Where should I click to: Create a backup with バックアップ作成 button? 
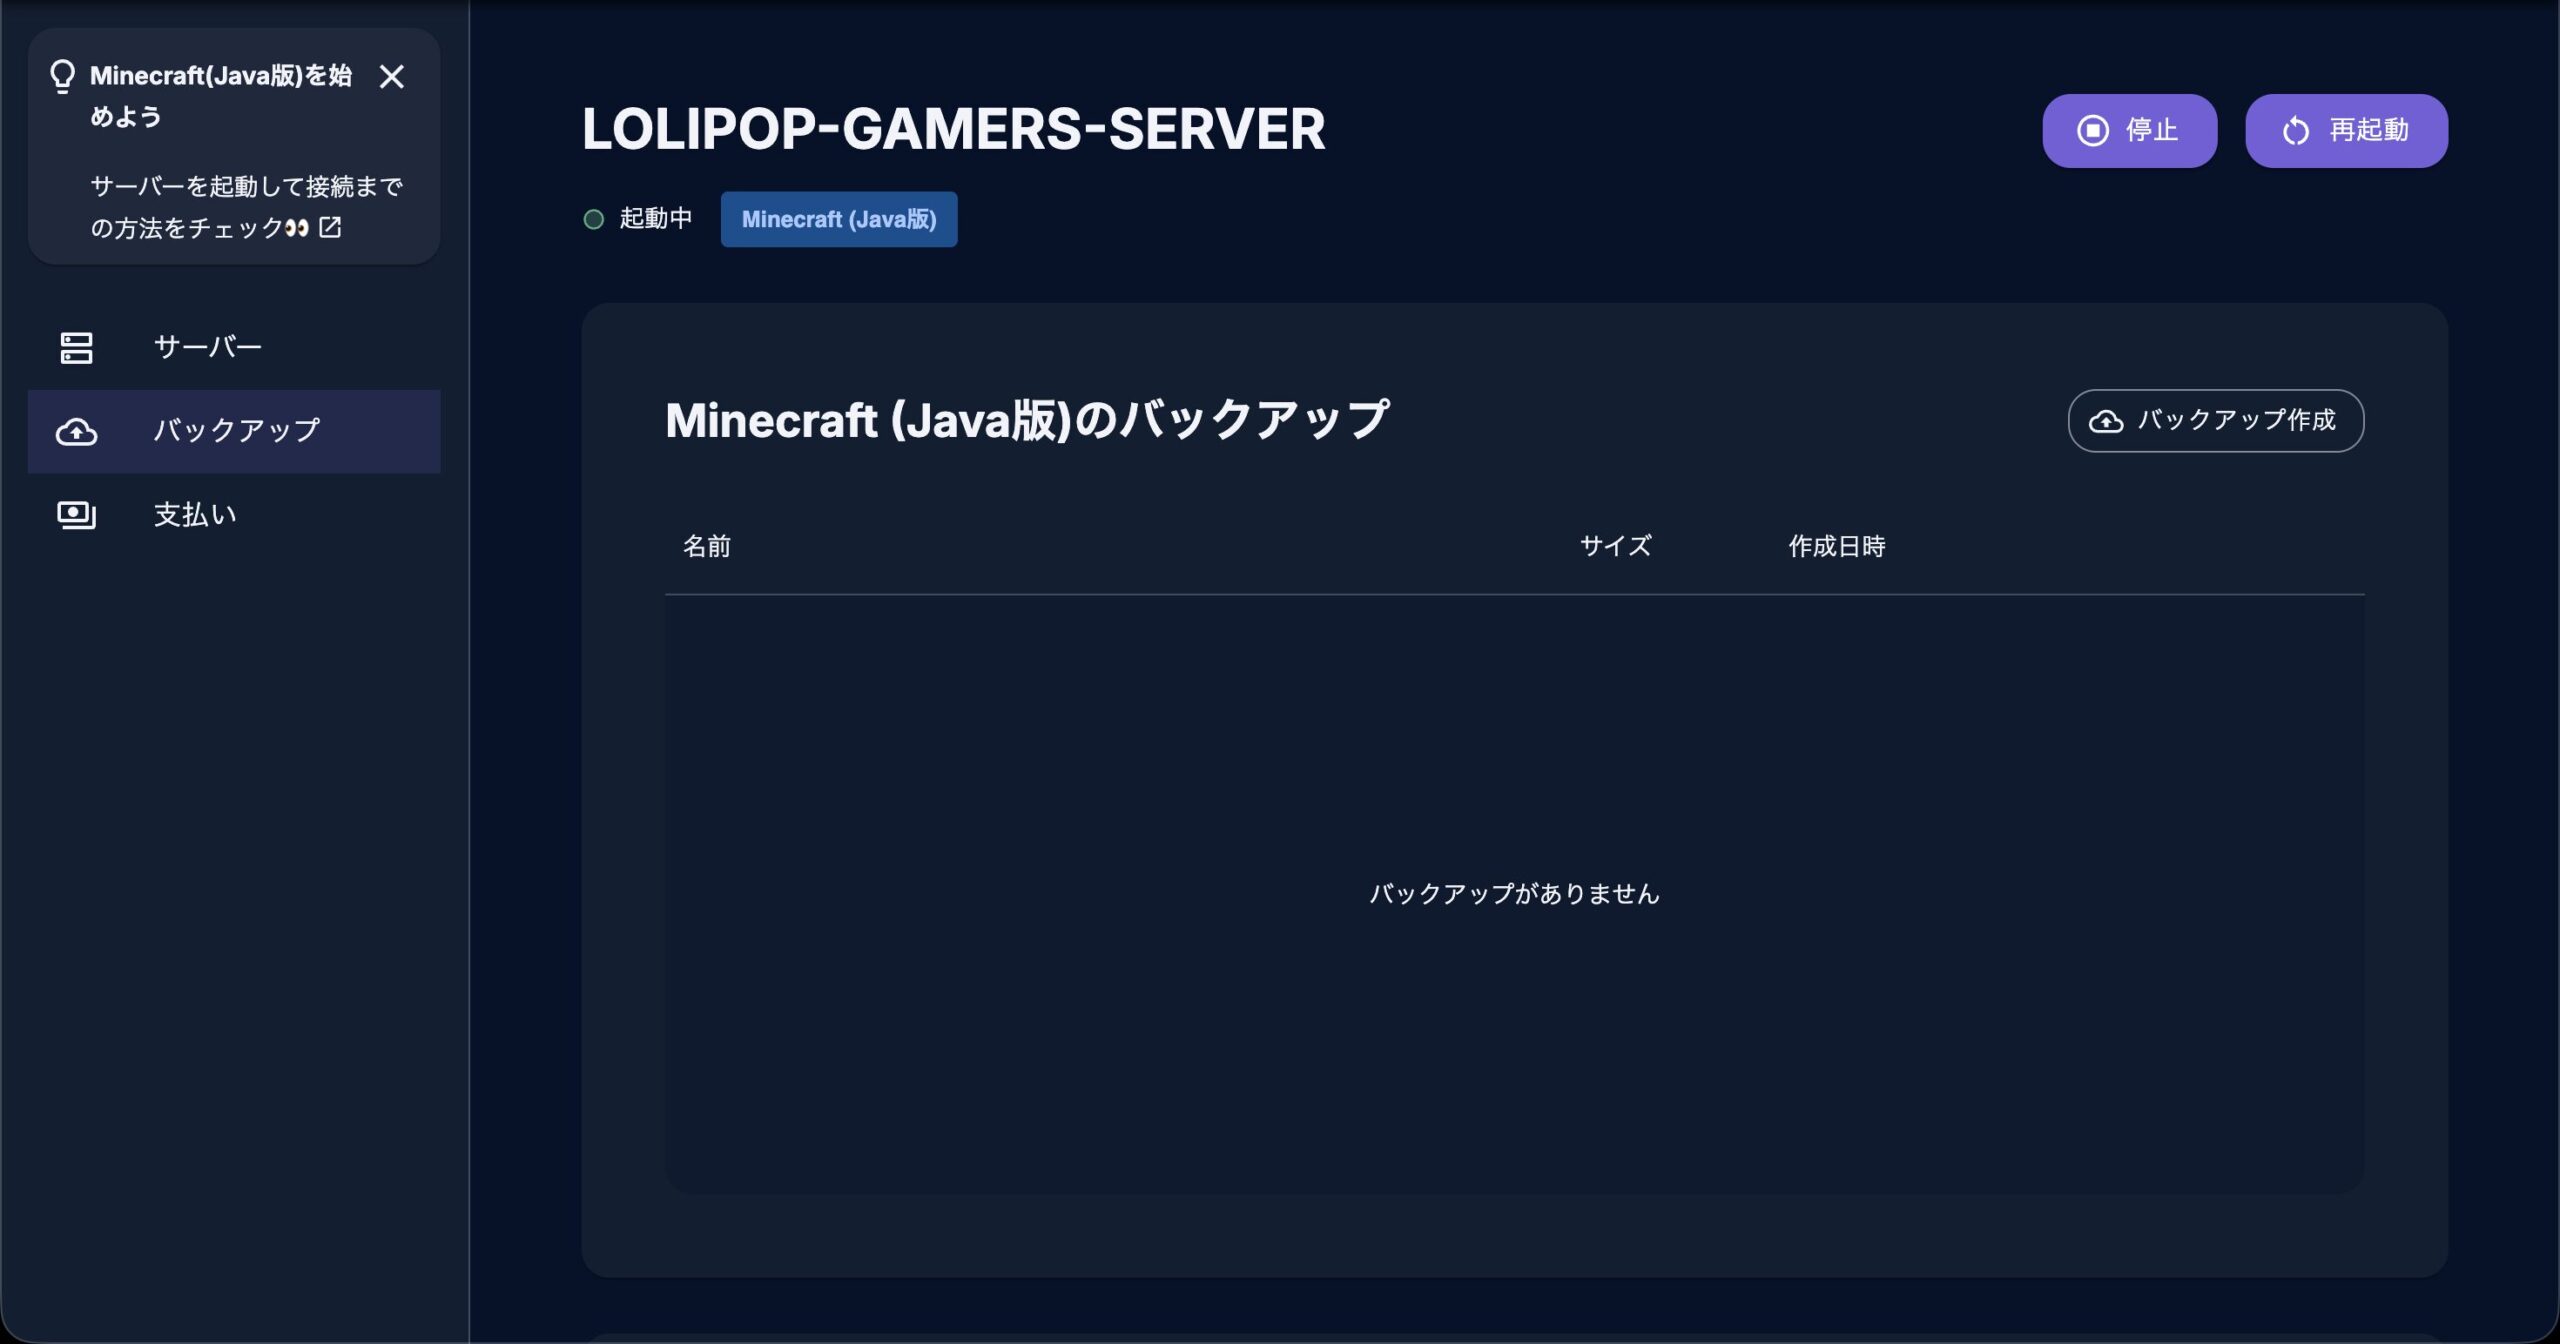[2215, 420]
